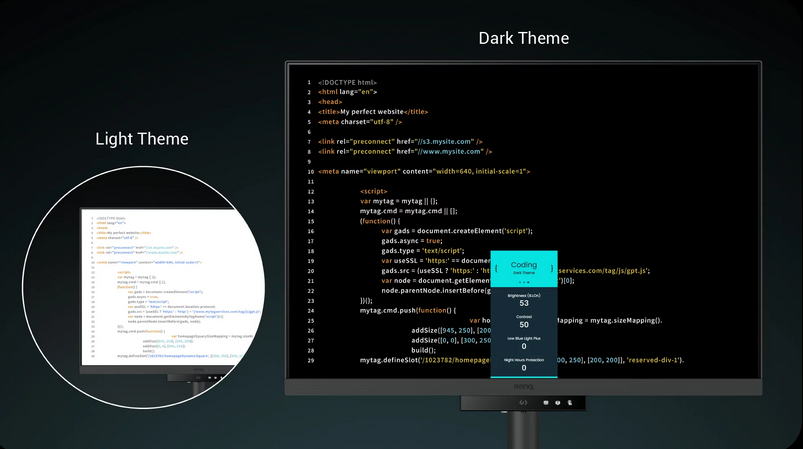803x449 pixels.
Task: Click "mytag.cmd = mytag.cmd || [];" line
Action: 409,211
